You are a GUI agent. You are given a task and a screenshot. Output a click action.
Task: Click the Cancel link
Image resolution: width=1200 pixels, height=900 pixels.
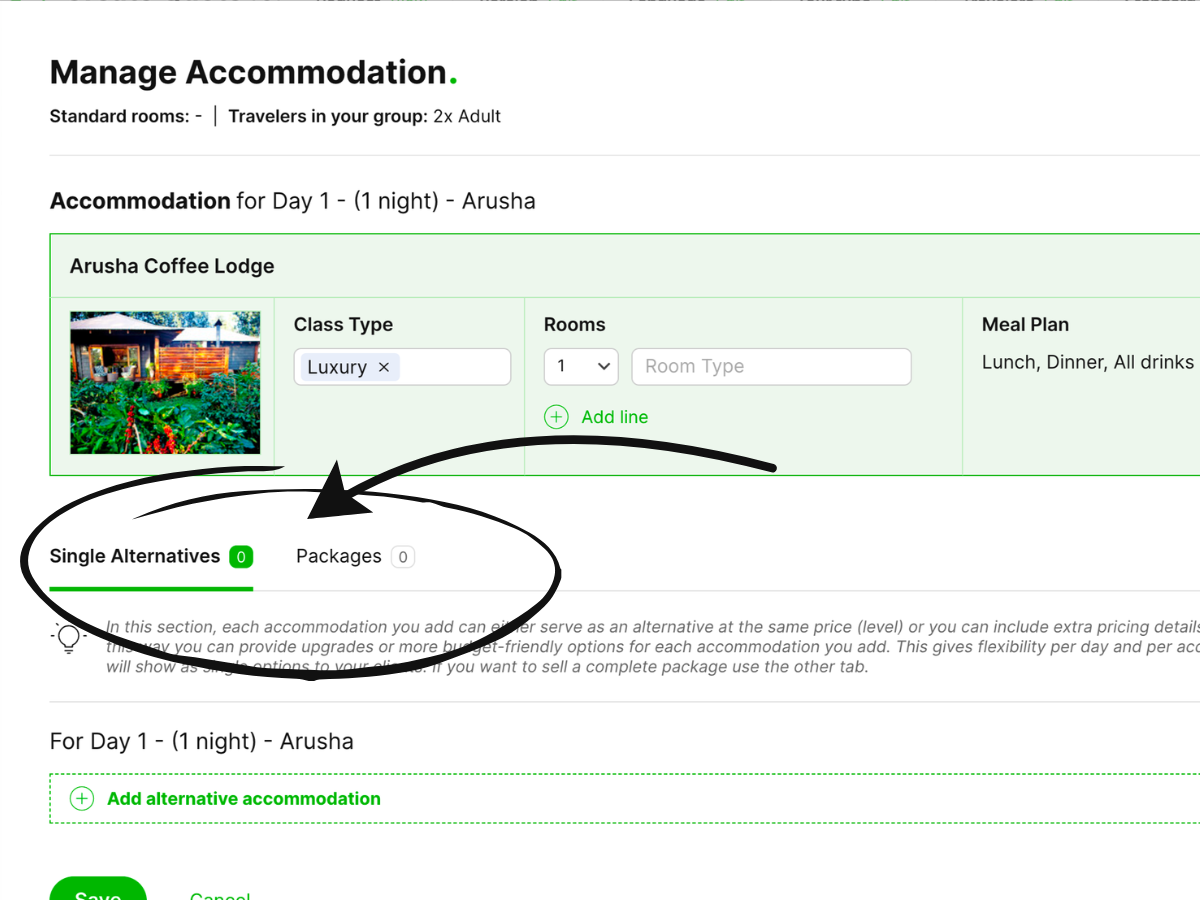click(x=220, y=895)
